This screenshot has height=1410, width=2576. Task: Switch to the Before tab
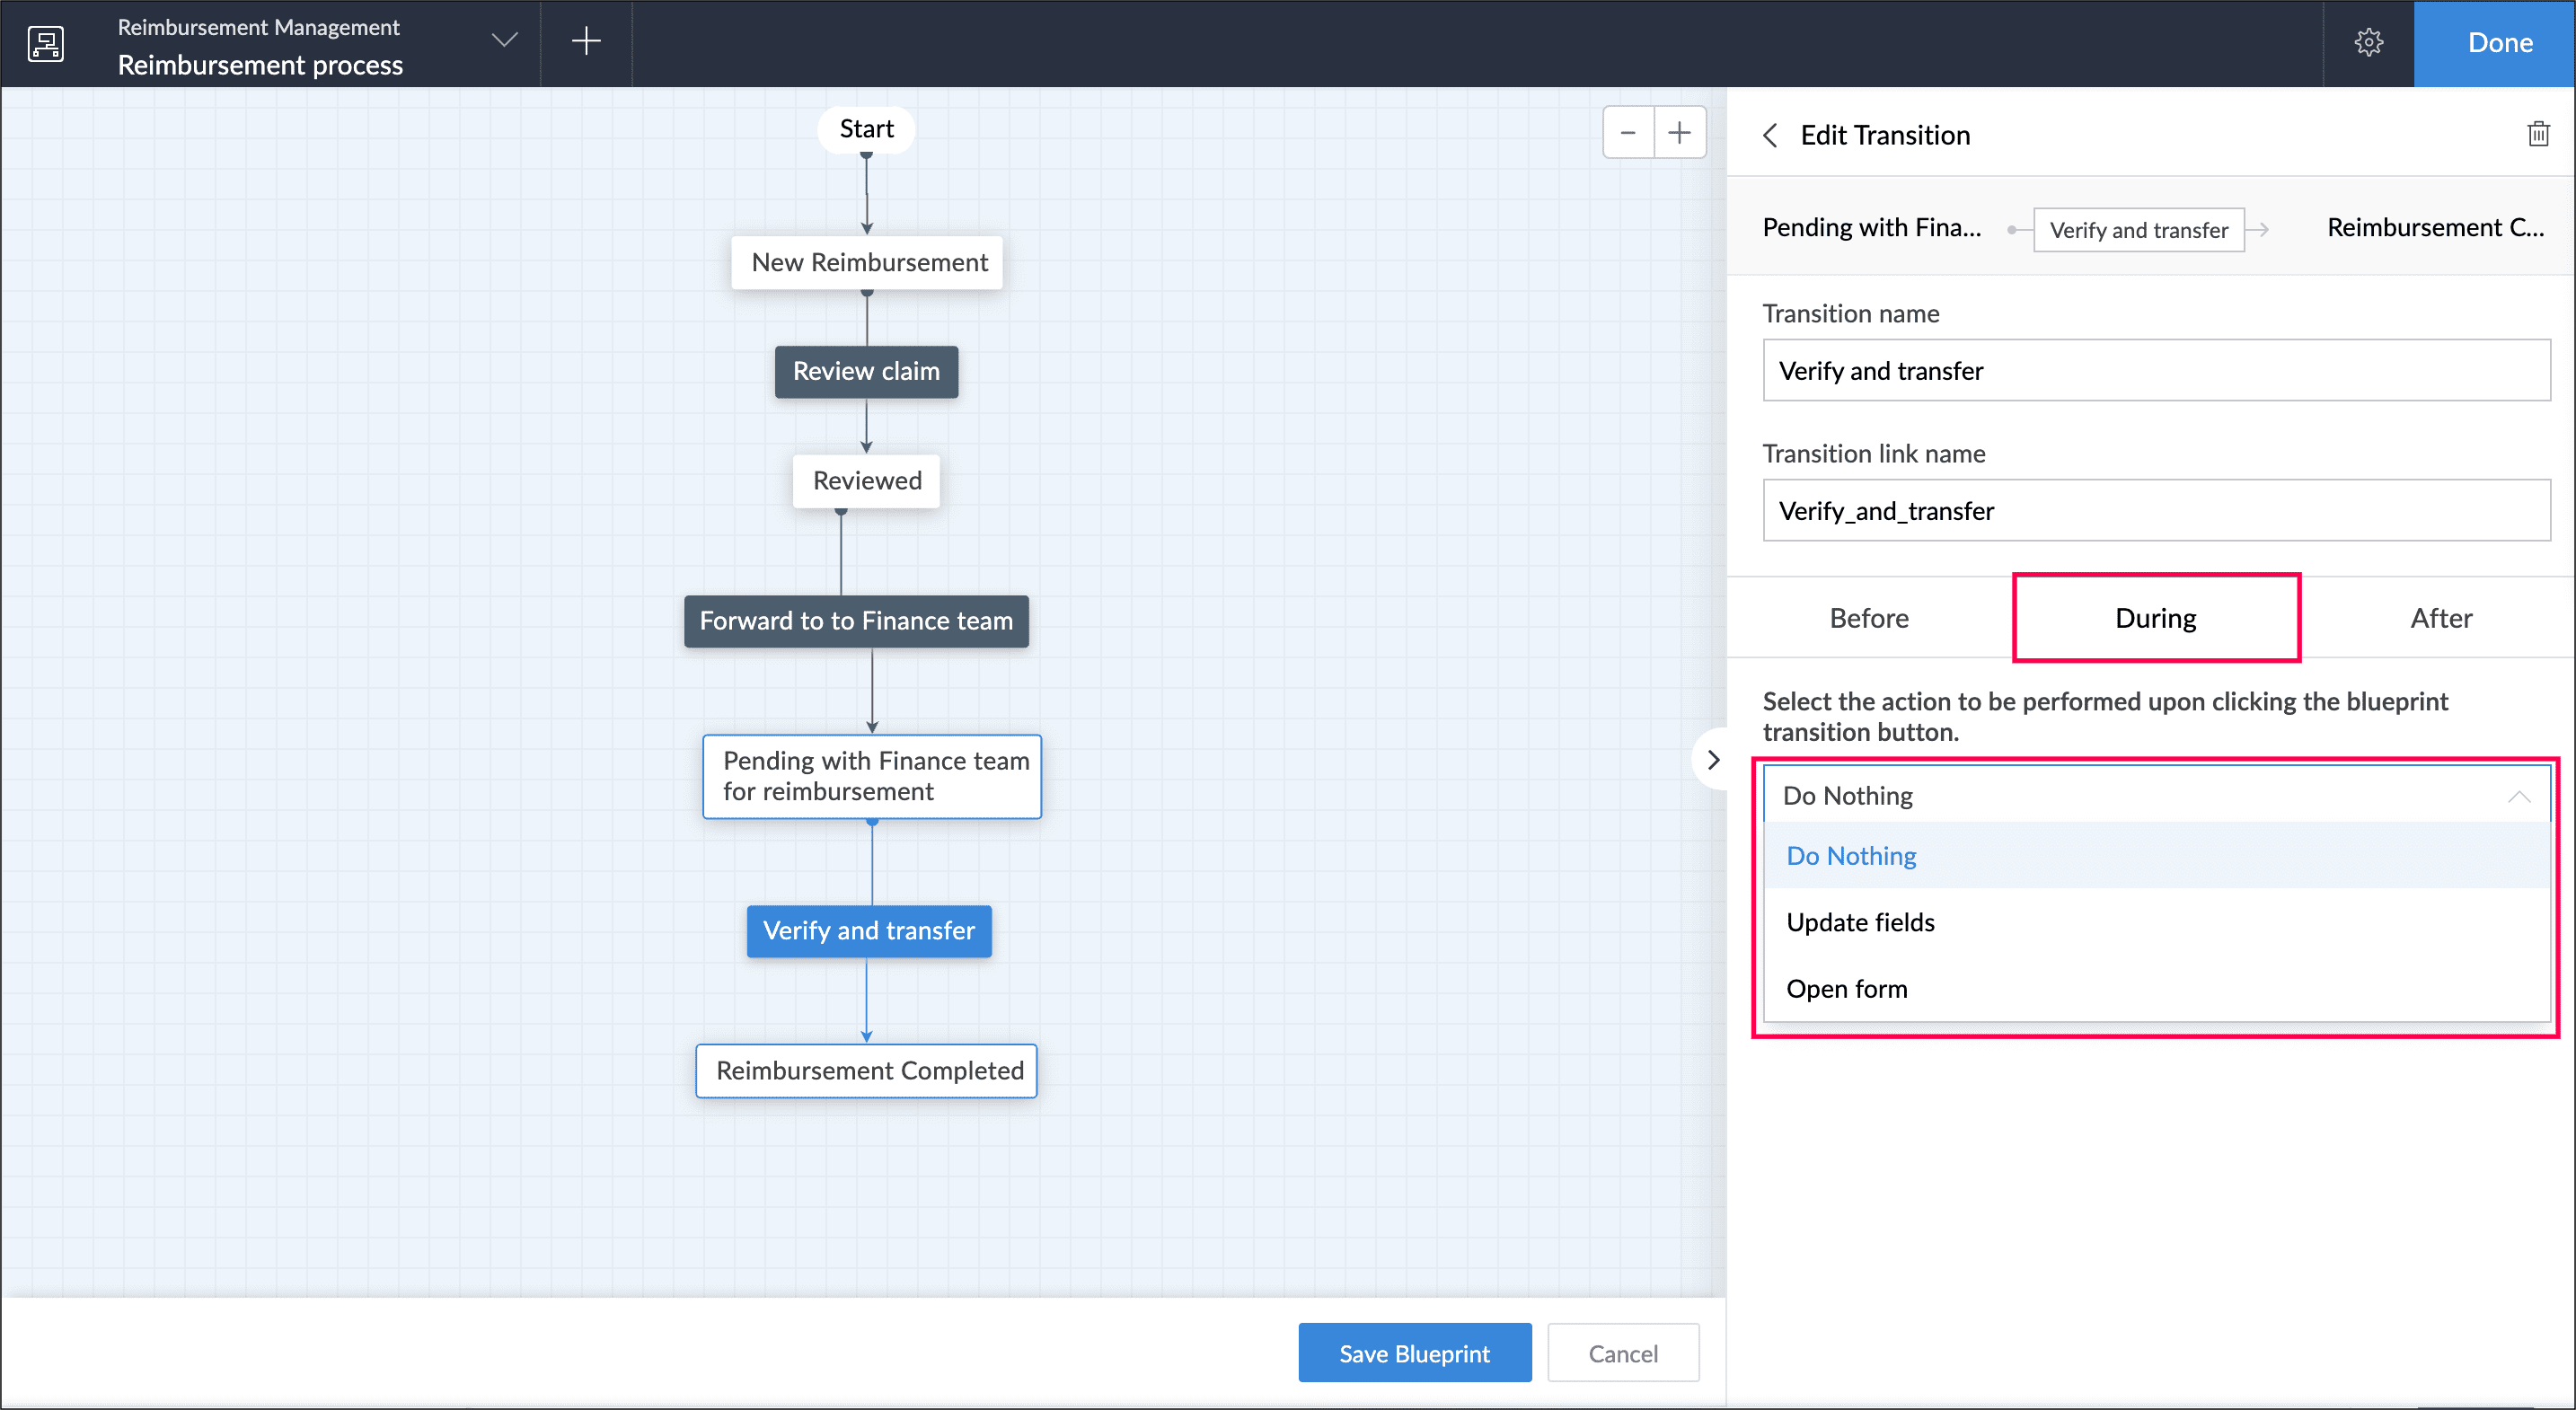click(1868, 618)
